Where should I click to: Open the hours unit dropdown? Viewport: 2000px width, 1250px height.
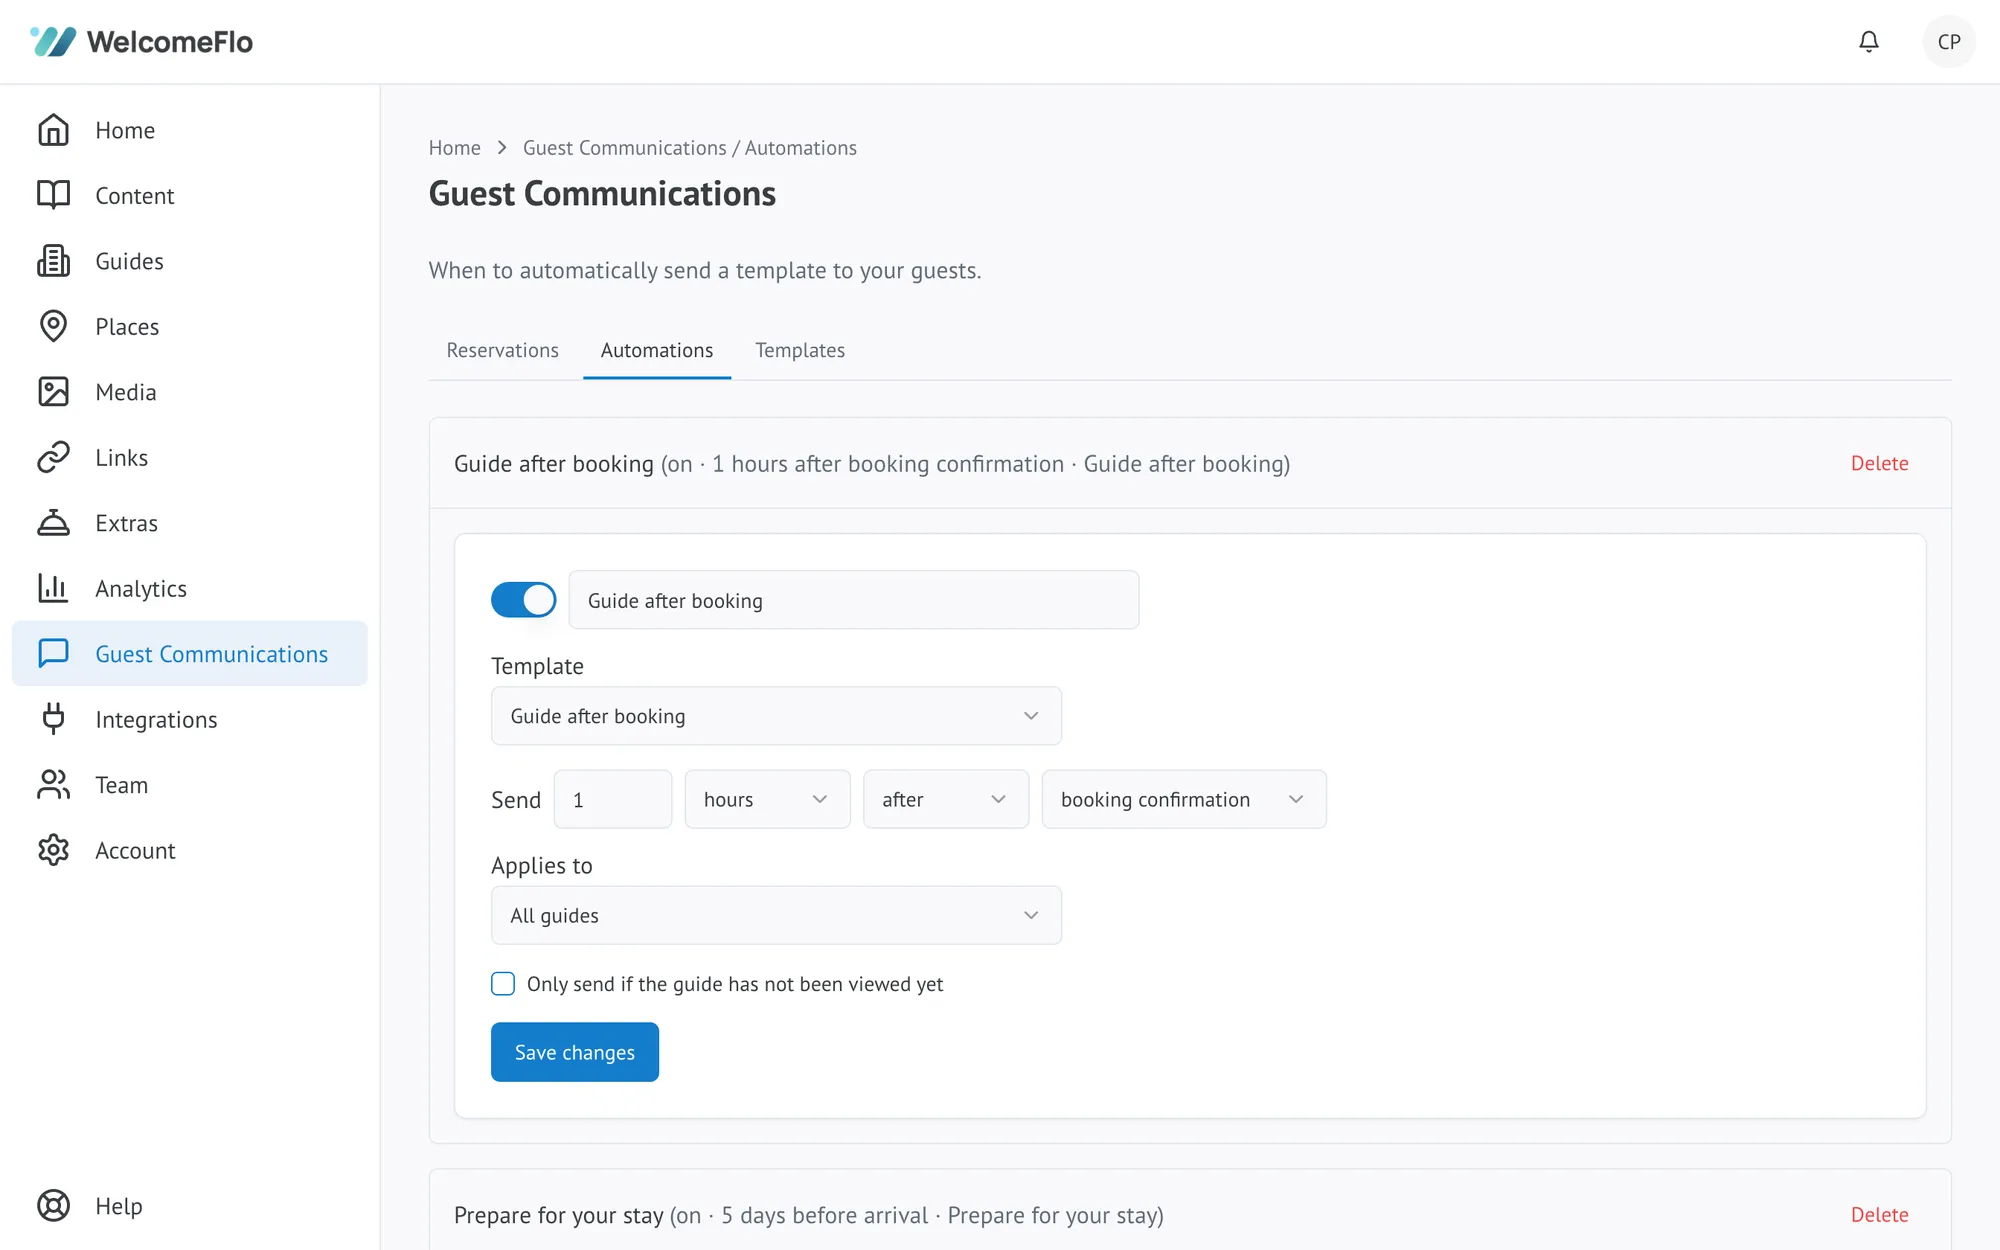click(x=767, y=799)
